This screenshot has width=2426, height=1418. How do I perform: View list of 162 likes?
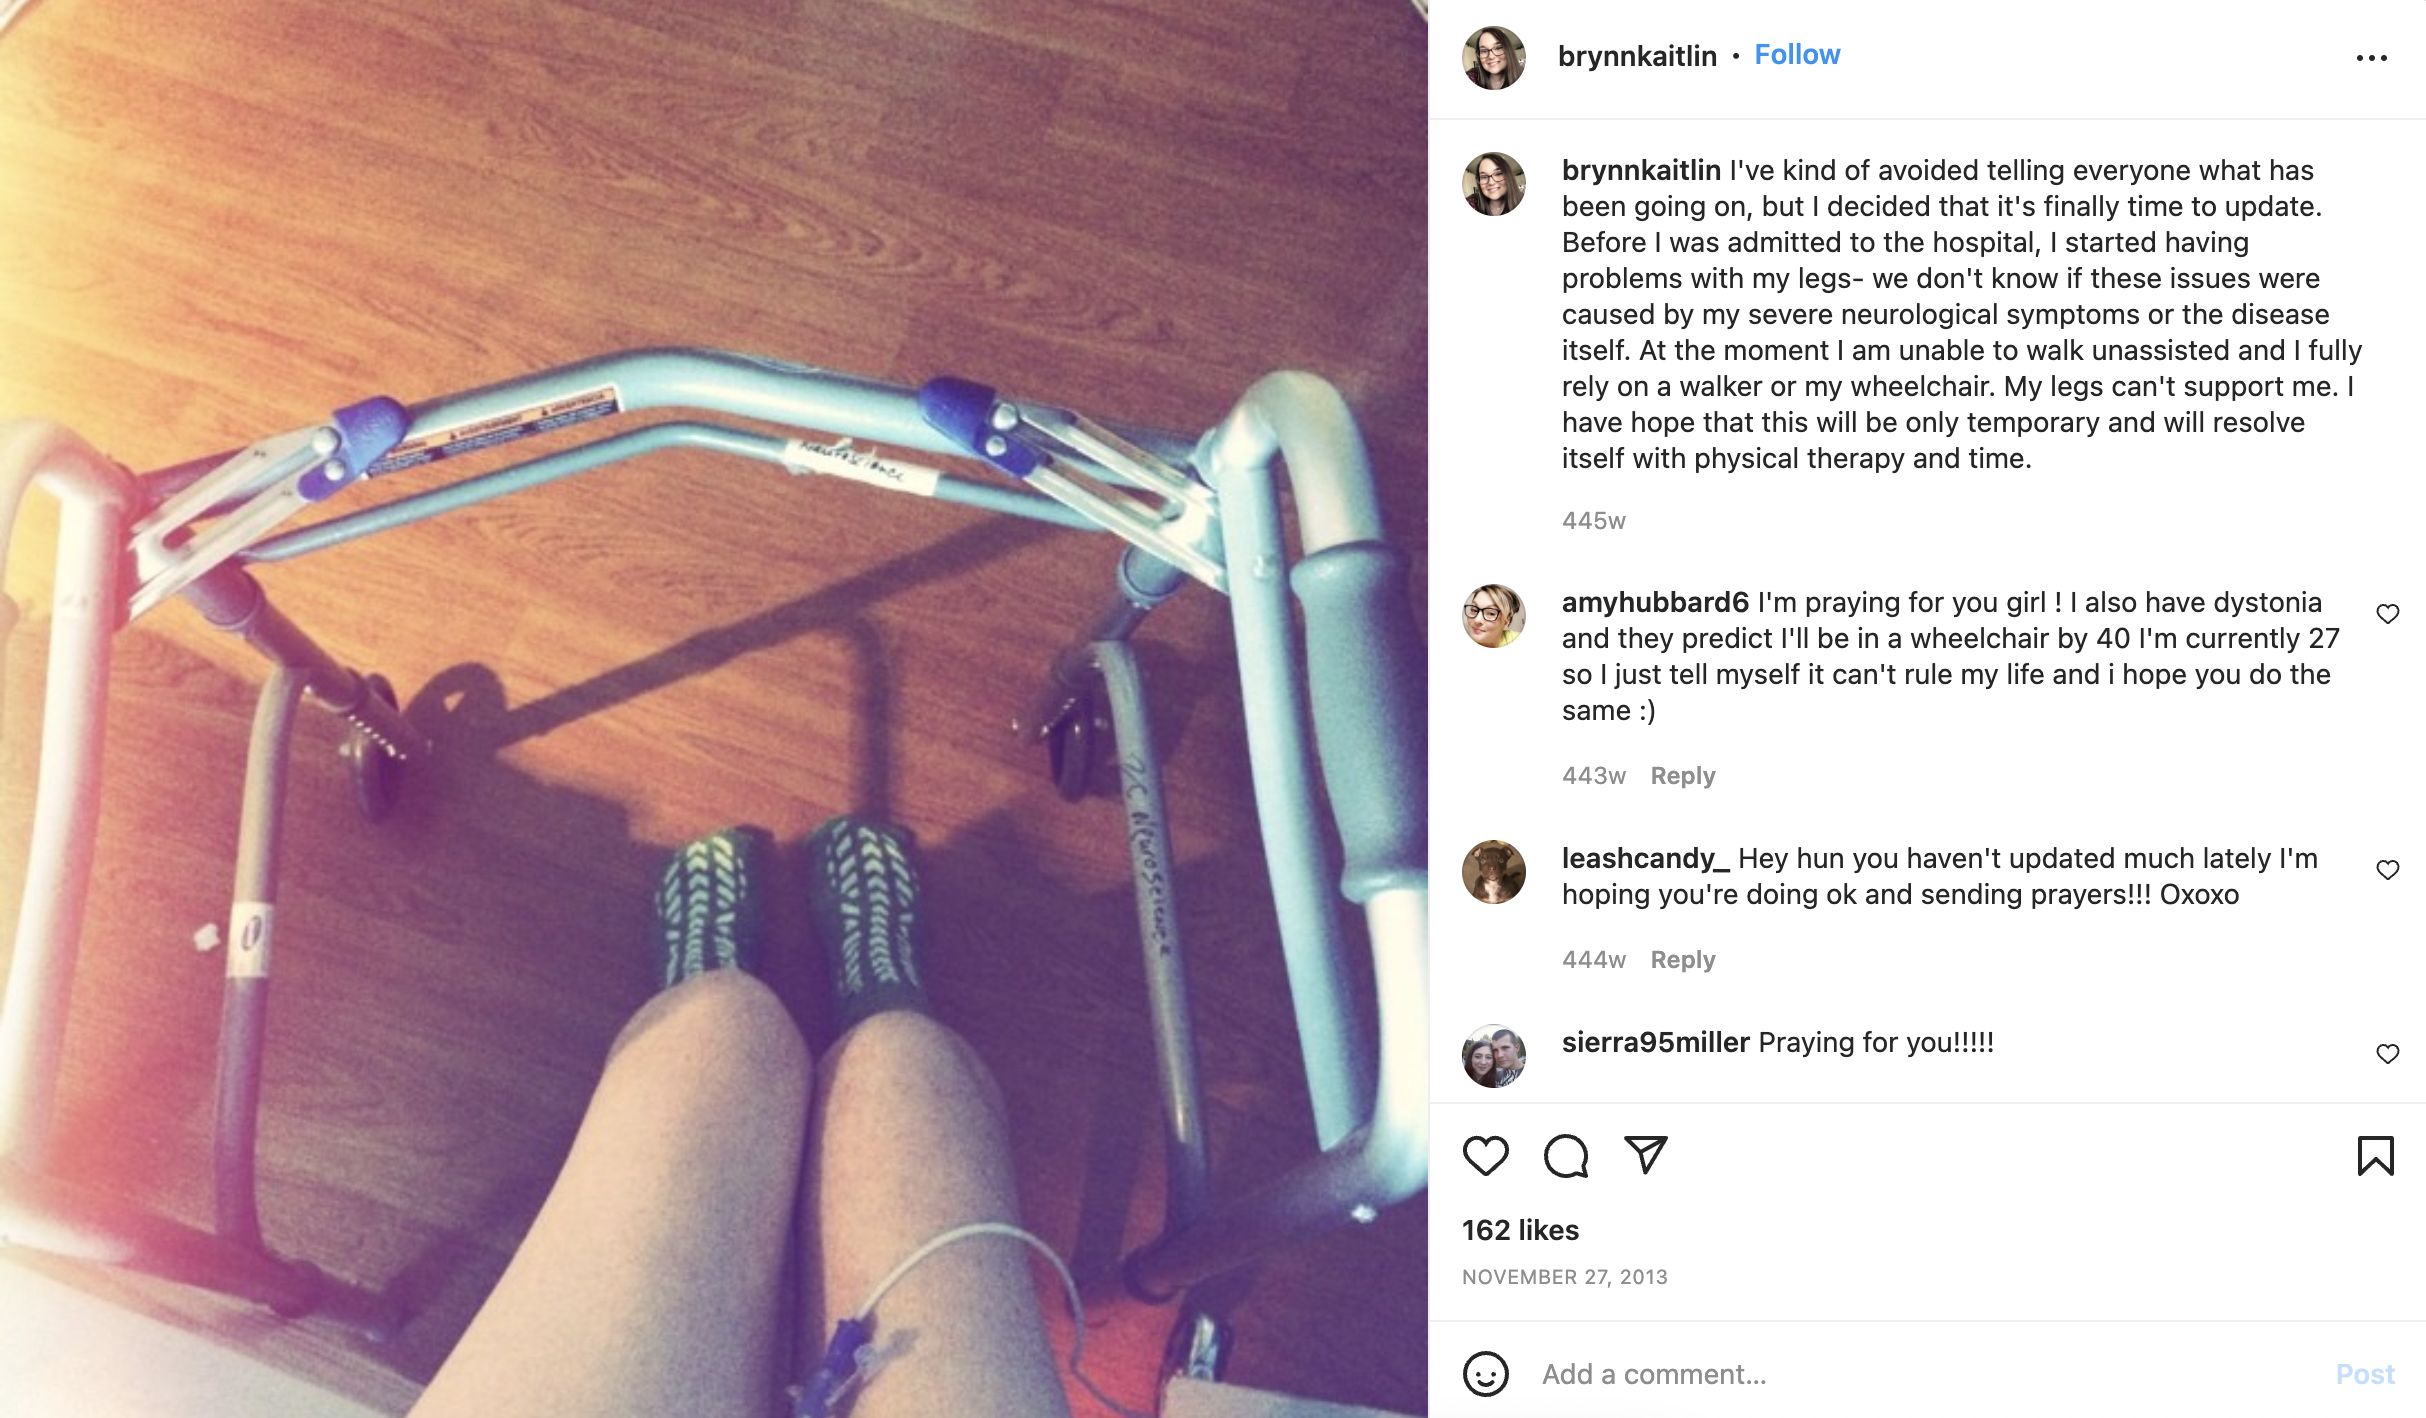tap(1520, 1230)
